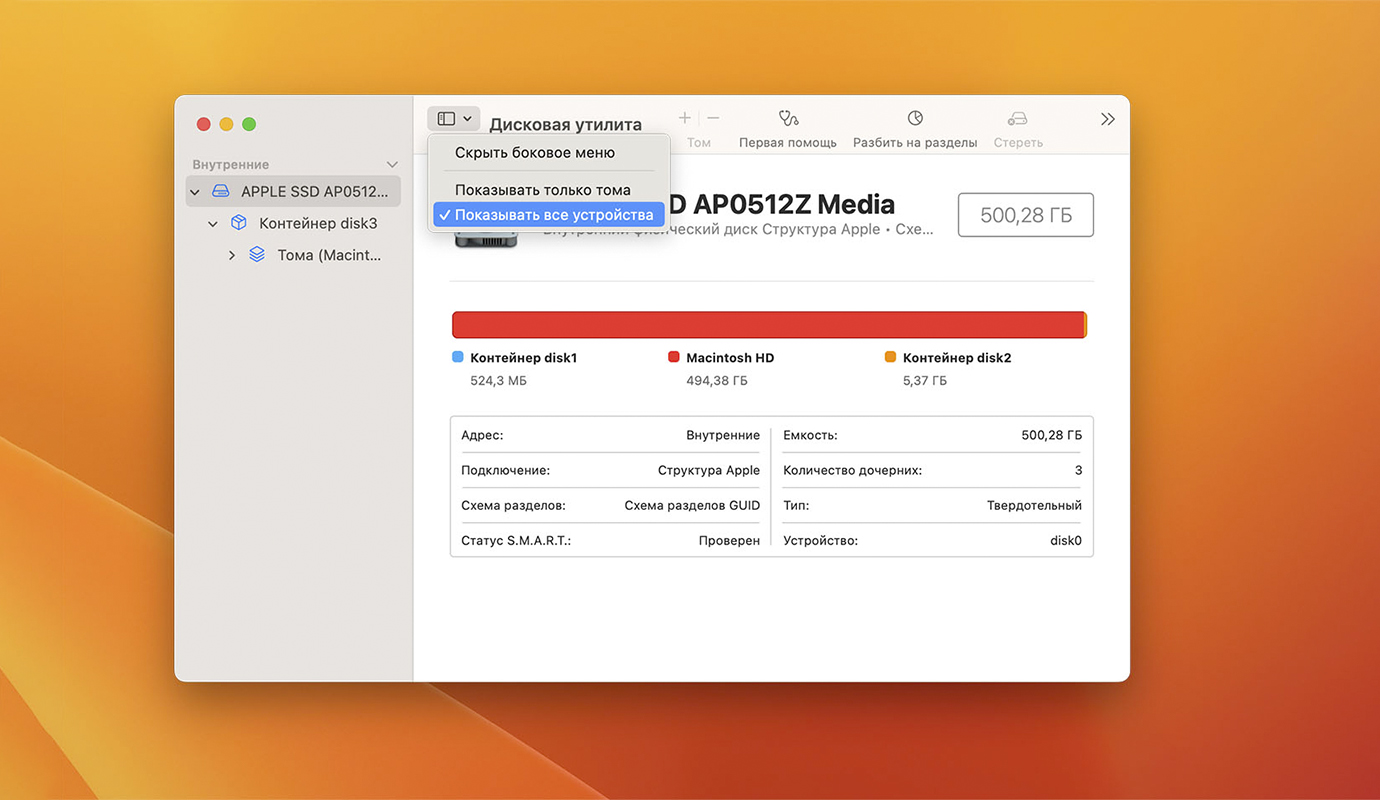Click the "Твердотельный" type value
Screen dimensions: 1380x800
pos(1034,506)
